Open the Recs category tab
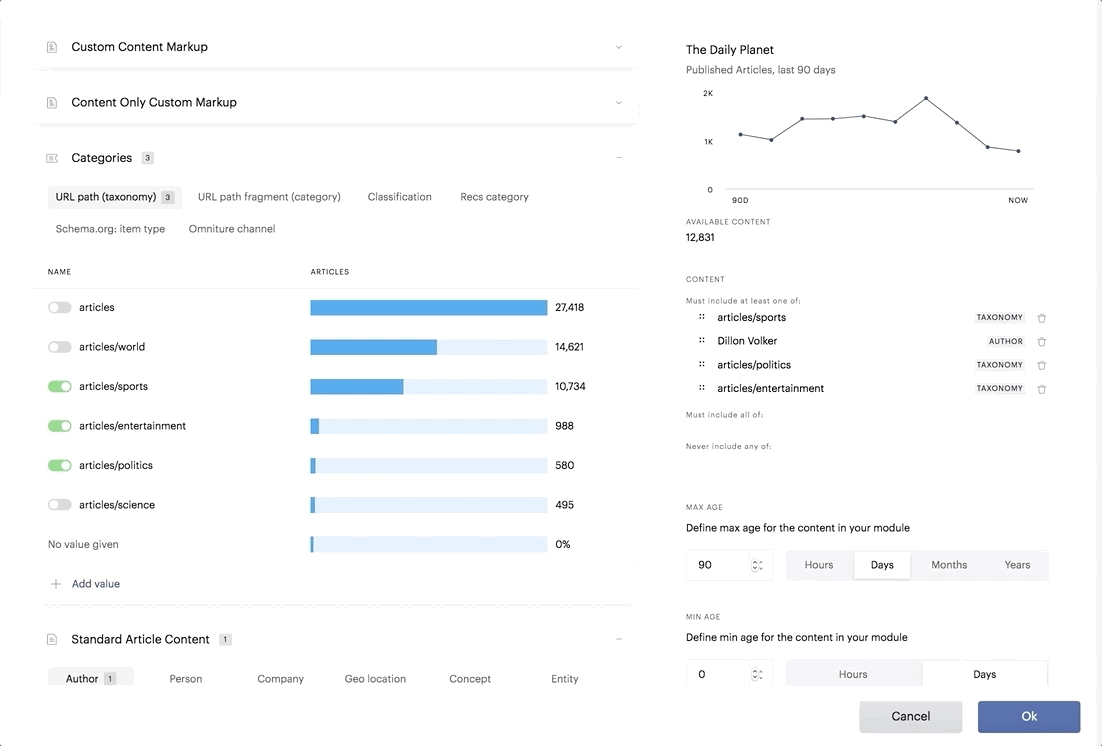 (x=494, y=197)
